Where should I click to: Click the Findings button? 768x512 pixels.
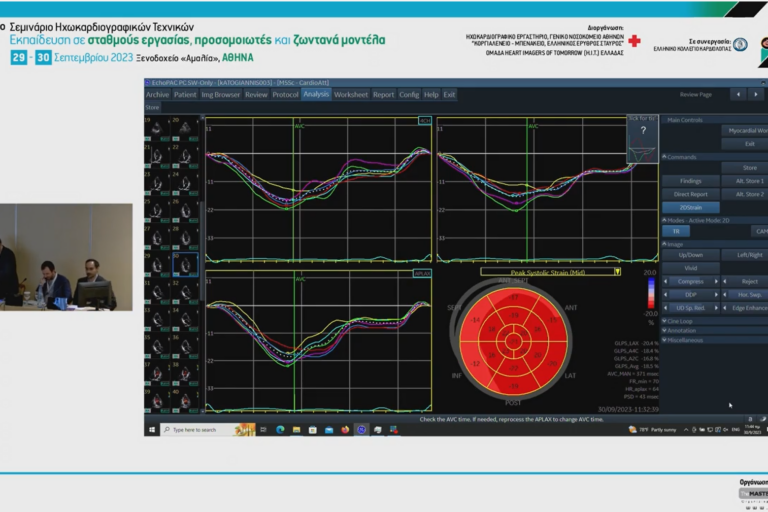pyautogui.click(x=691, y=181)
